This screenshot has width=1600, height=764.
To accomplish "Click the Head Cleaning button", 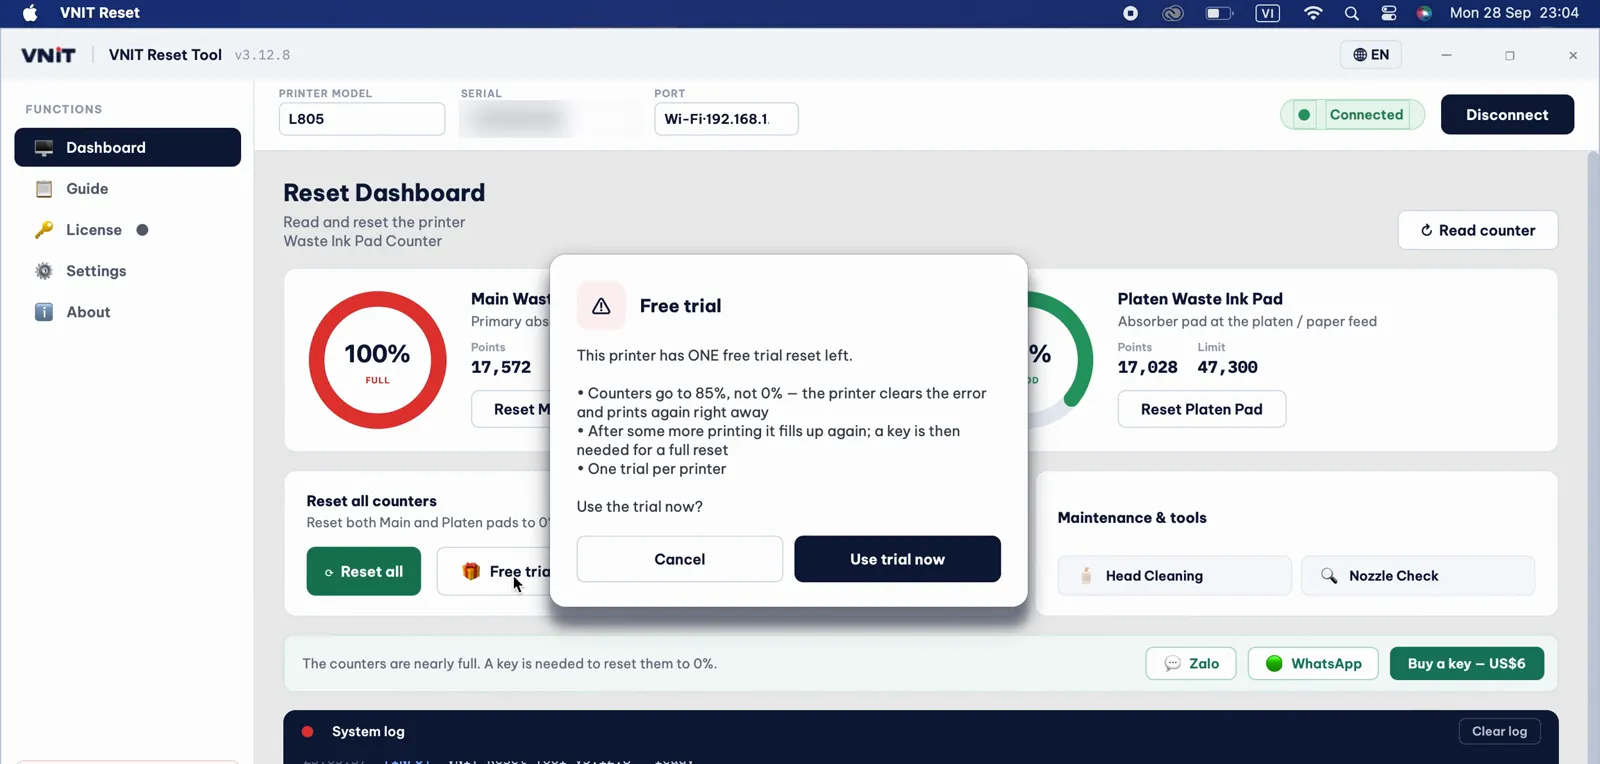I will coord(1175,576).
